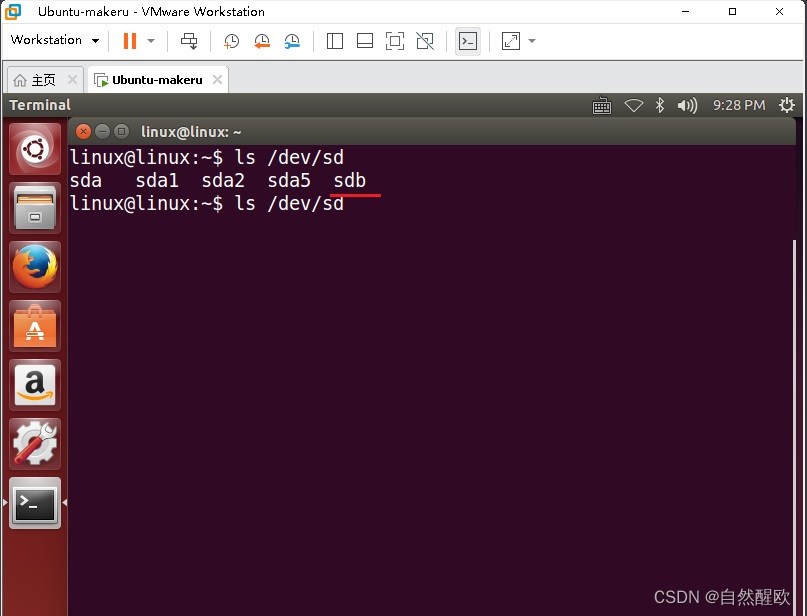The image size is (807, 616).
Task: Expand the stretch display dropdown arrow
Action: (532, 41)
